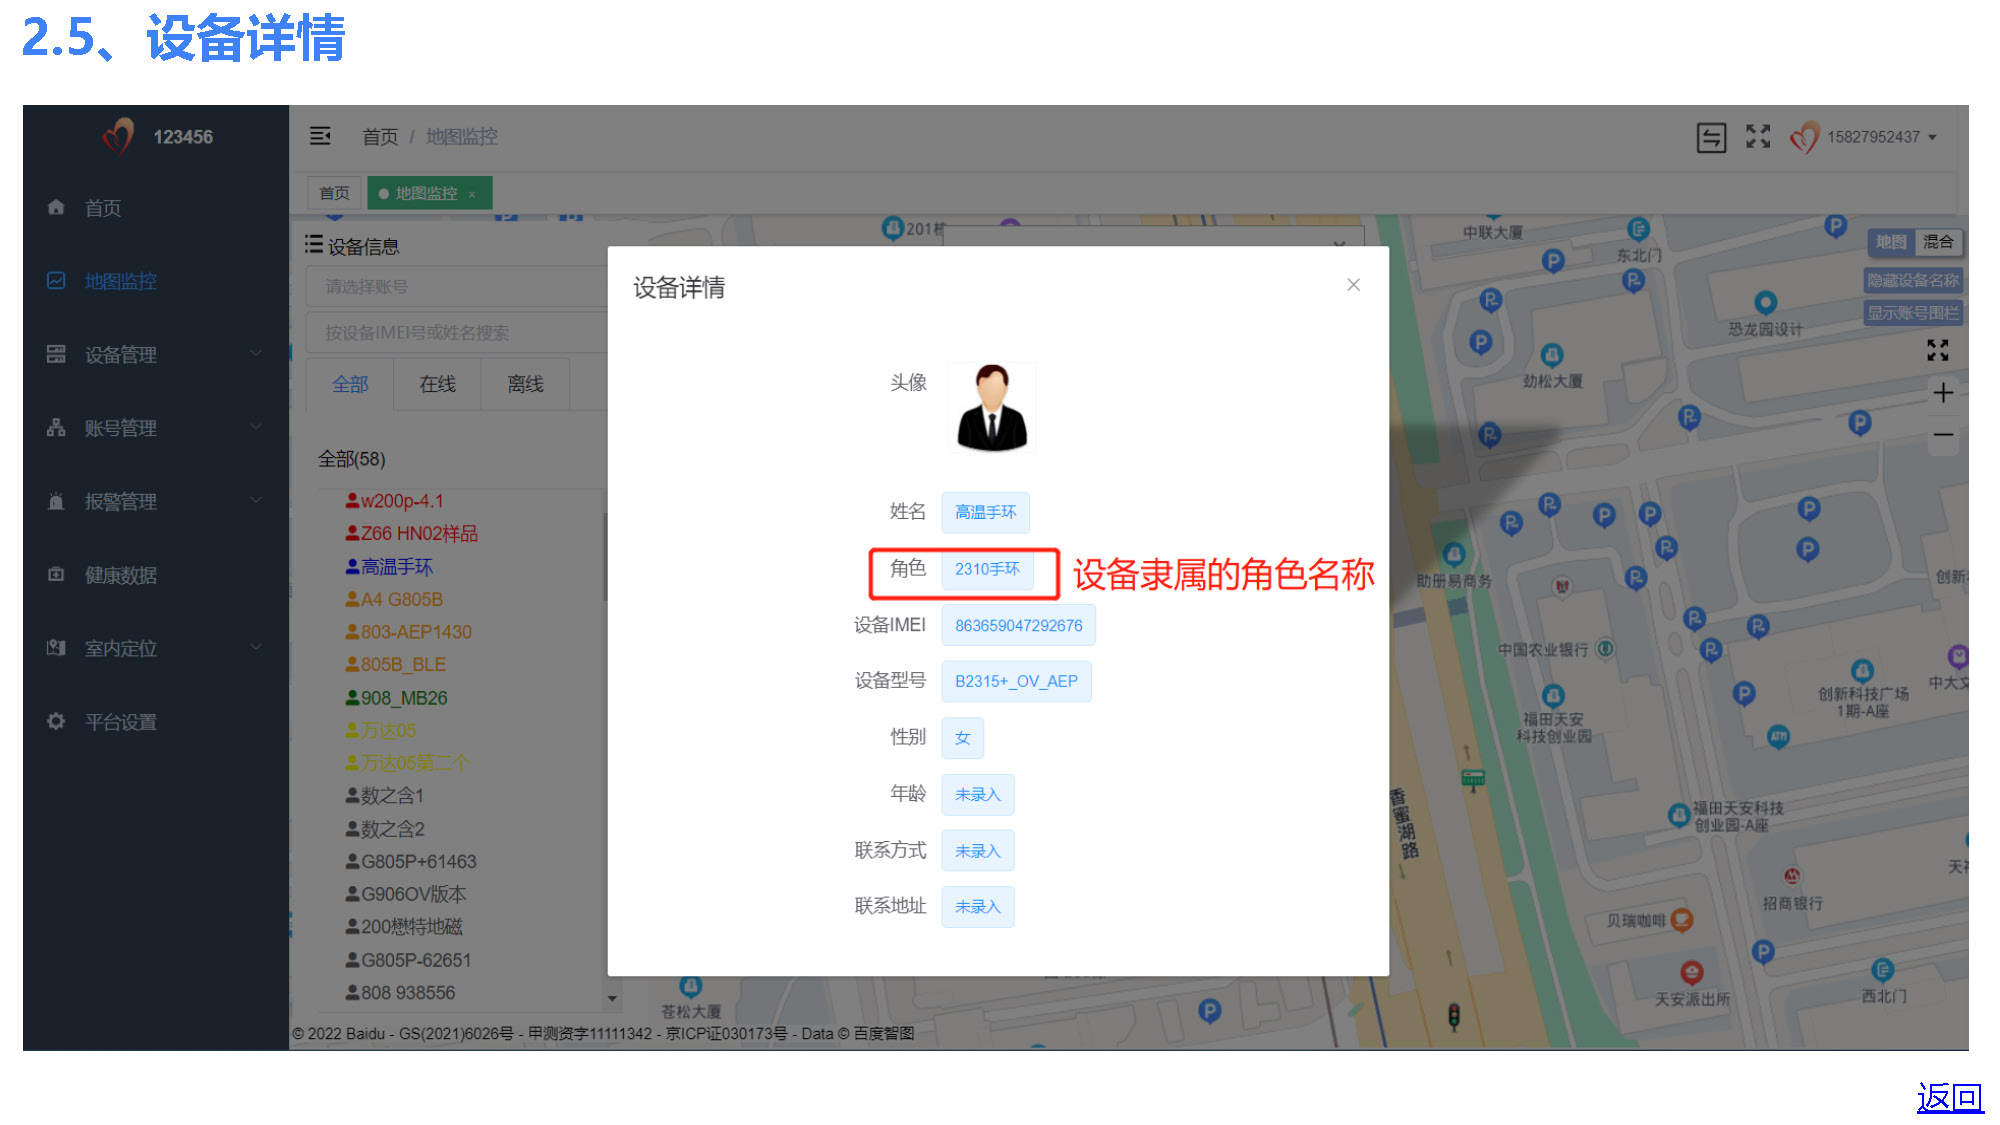Click scroll-down arrow of device list
Image resolution: width=2000 pixels, height=1125 pixels.
pyautogui.click(x=612, y=998)
